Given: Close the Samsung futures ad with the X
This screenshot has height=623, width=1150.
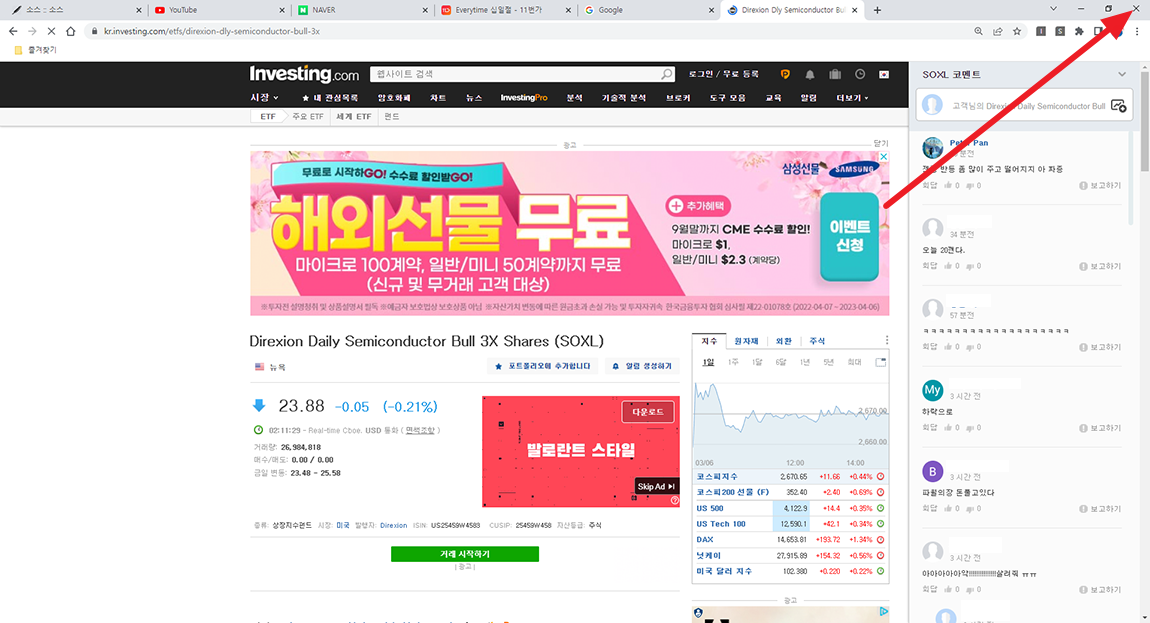Looking at the screenshot, I should [x=884, y=156].
